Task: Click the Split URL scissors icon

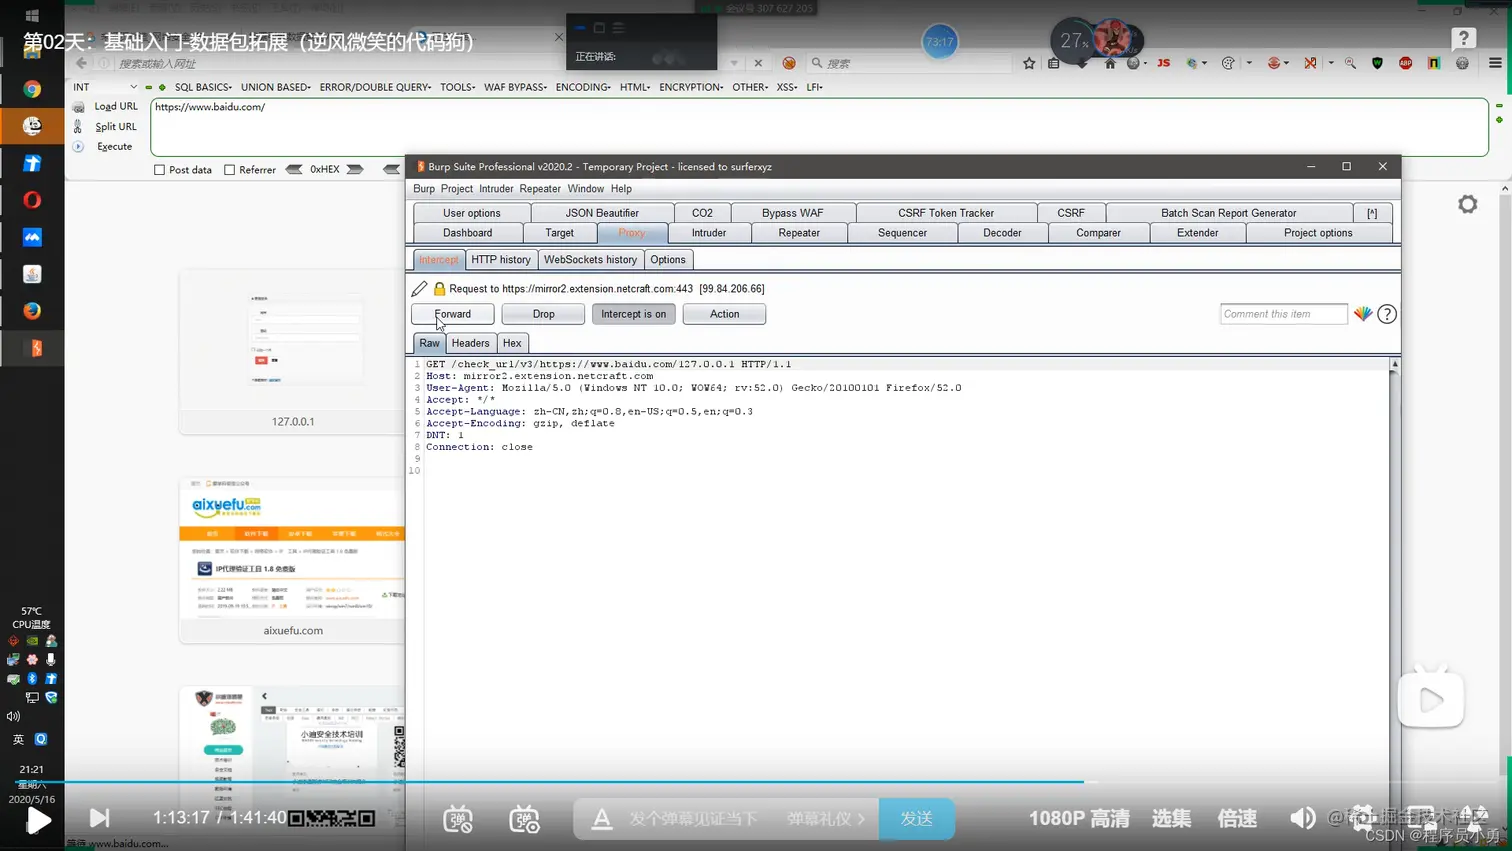Action: [78, 127]
